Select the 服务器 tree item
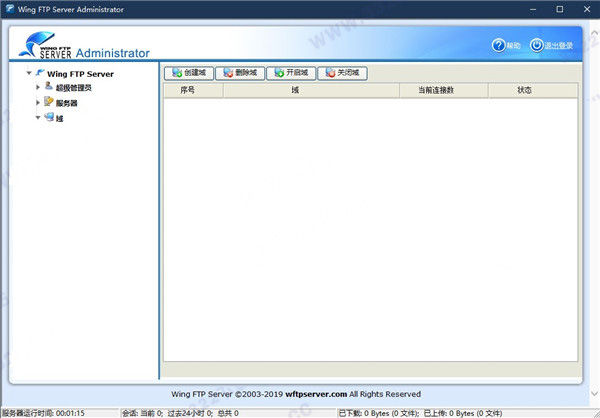This screenshot has height=418, width=600. tap(67, 103)
